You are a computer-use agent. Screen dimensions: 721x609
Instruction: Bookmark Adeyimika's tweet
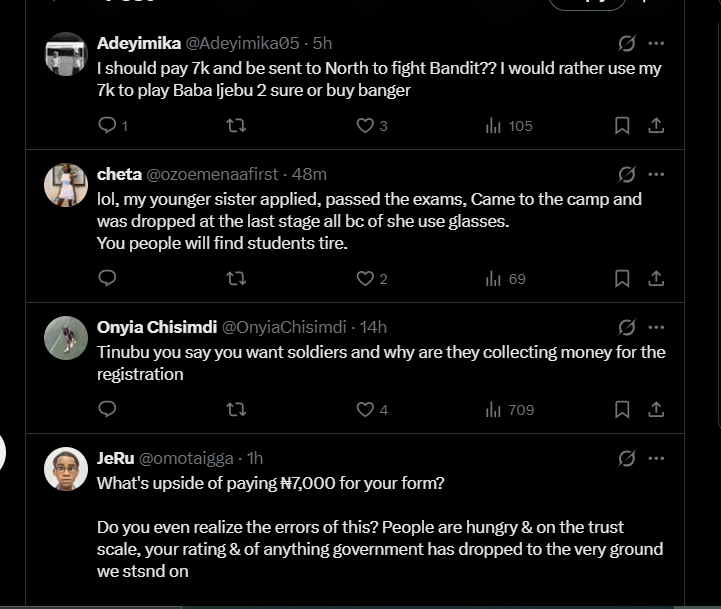pos(622,126)
